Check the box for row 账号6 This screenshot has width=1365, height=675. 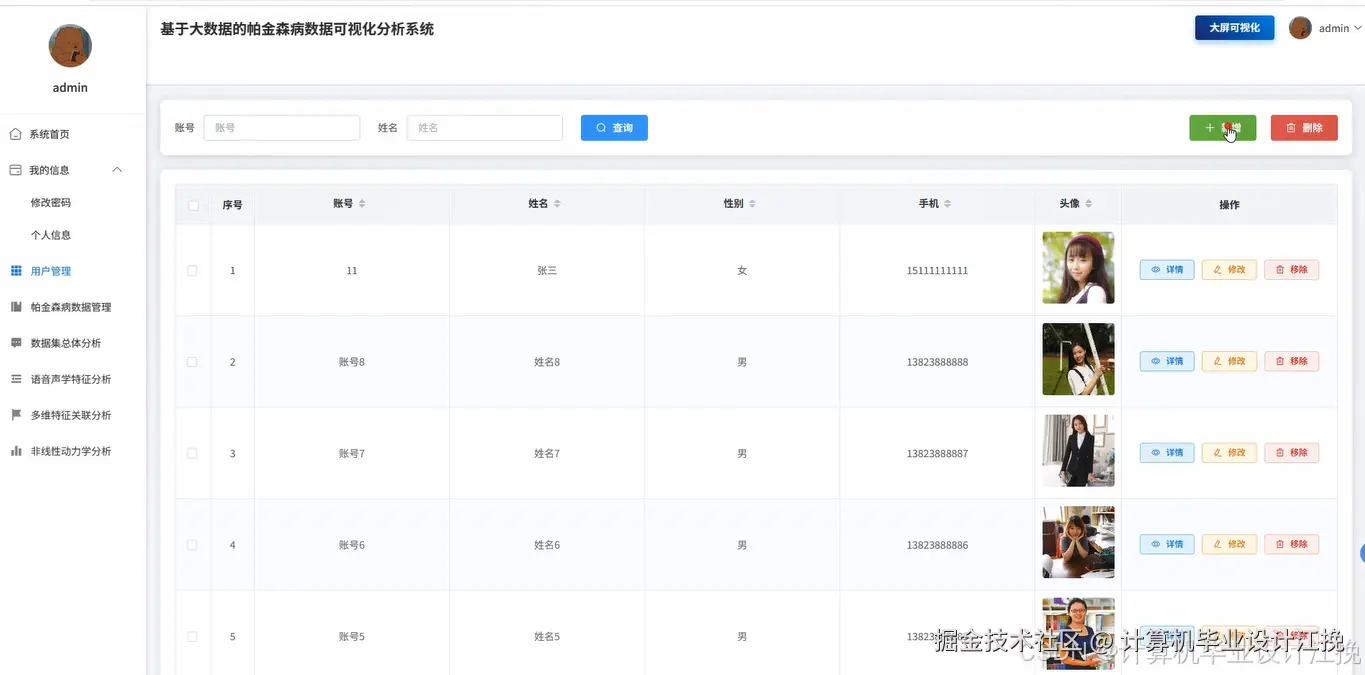[192, 545]
